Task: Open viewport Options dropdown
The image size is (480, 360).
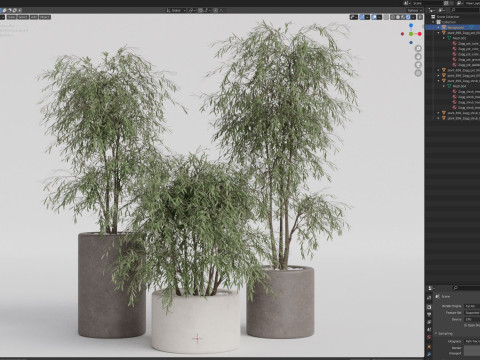Action: pyautogui.click(x=414, y=10)
